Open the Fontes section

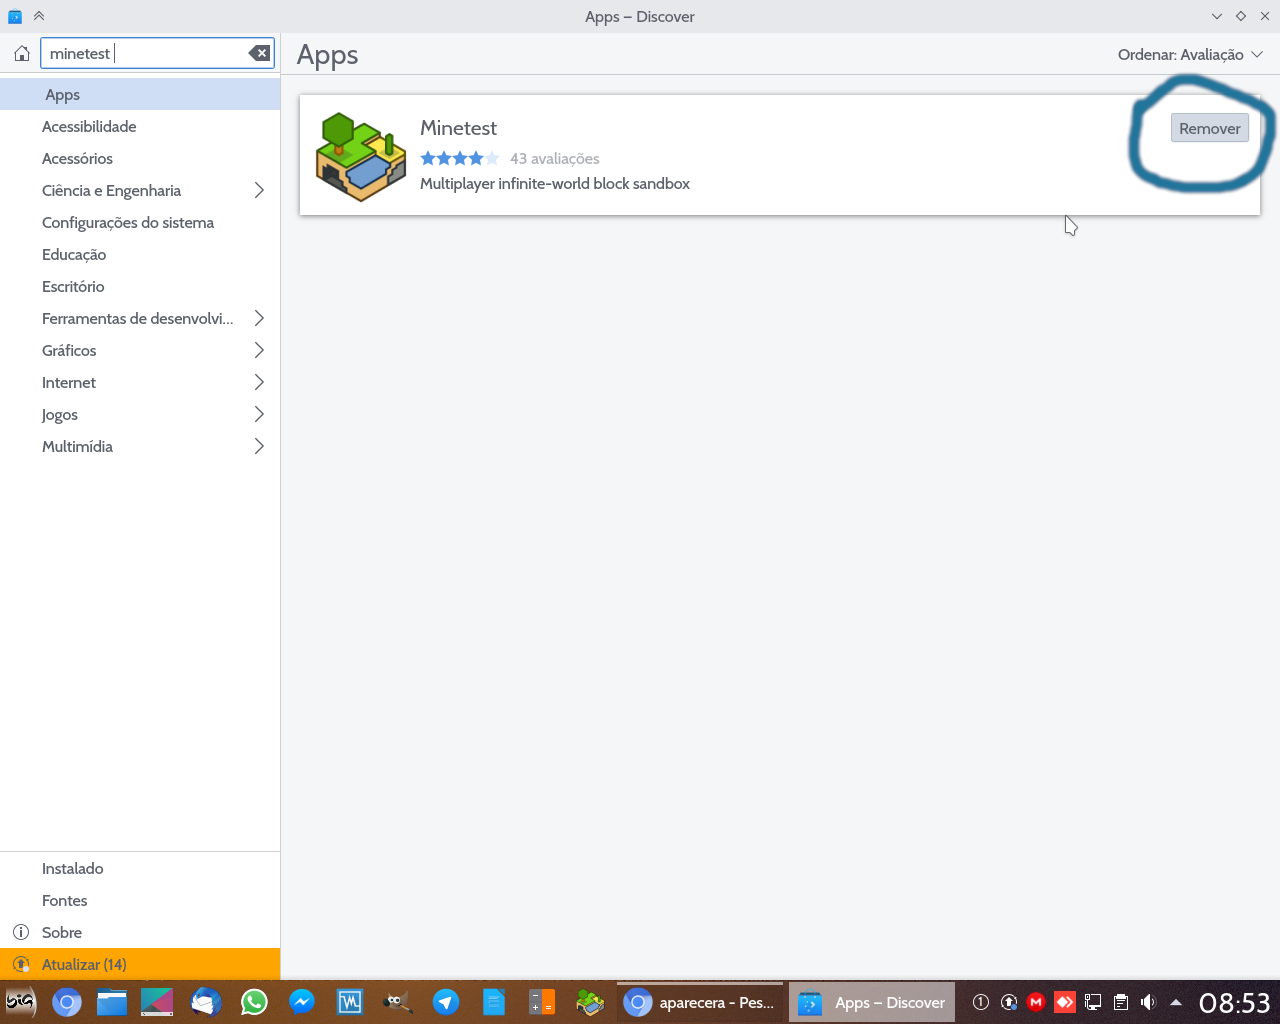click(140, 900)
